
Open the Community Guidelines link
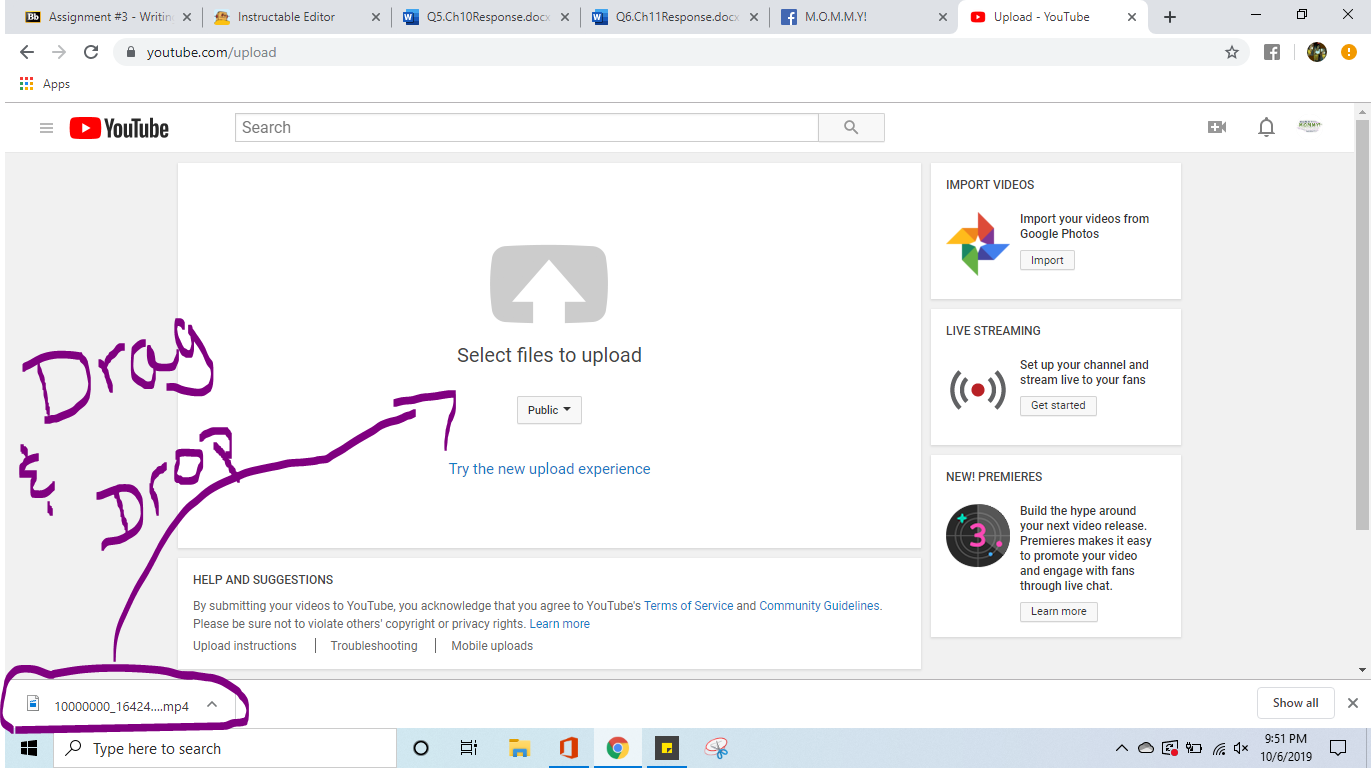pos(819,606)
